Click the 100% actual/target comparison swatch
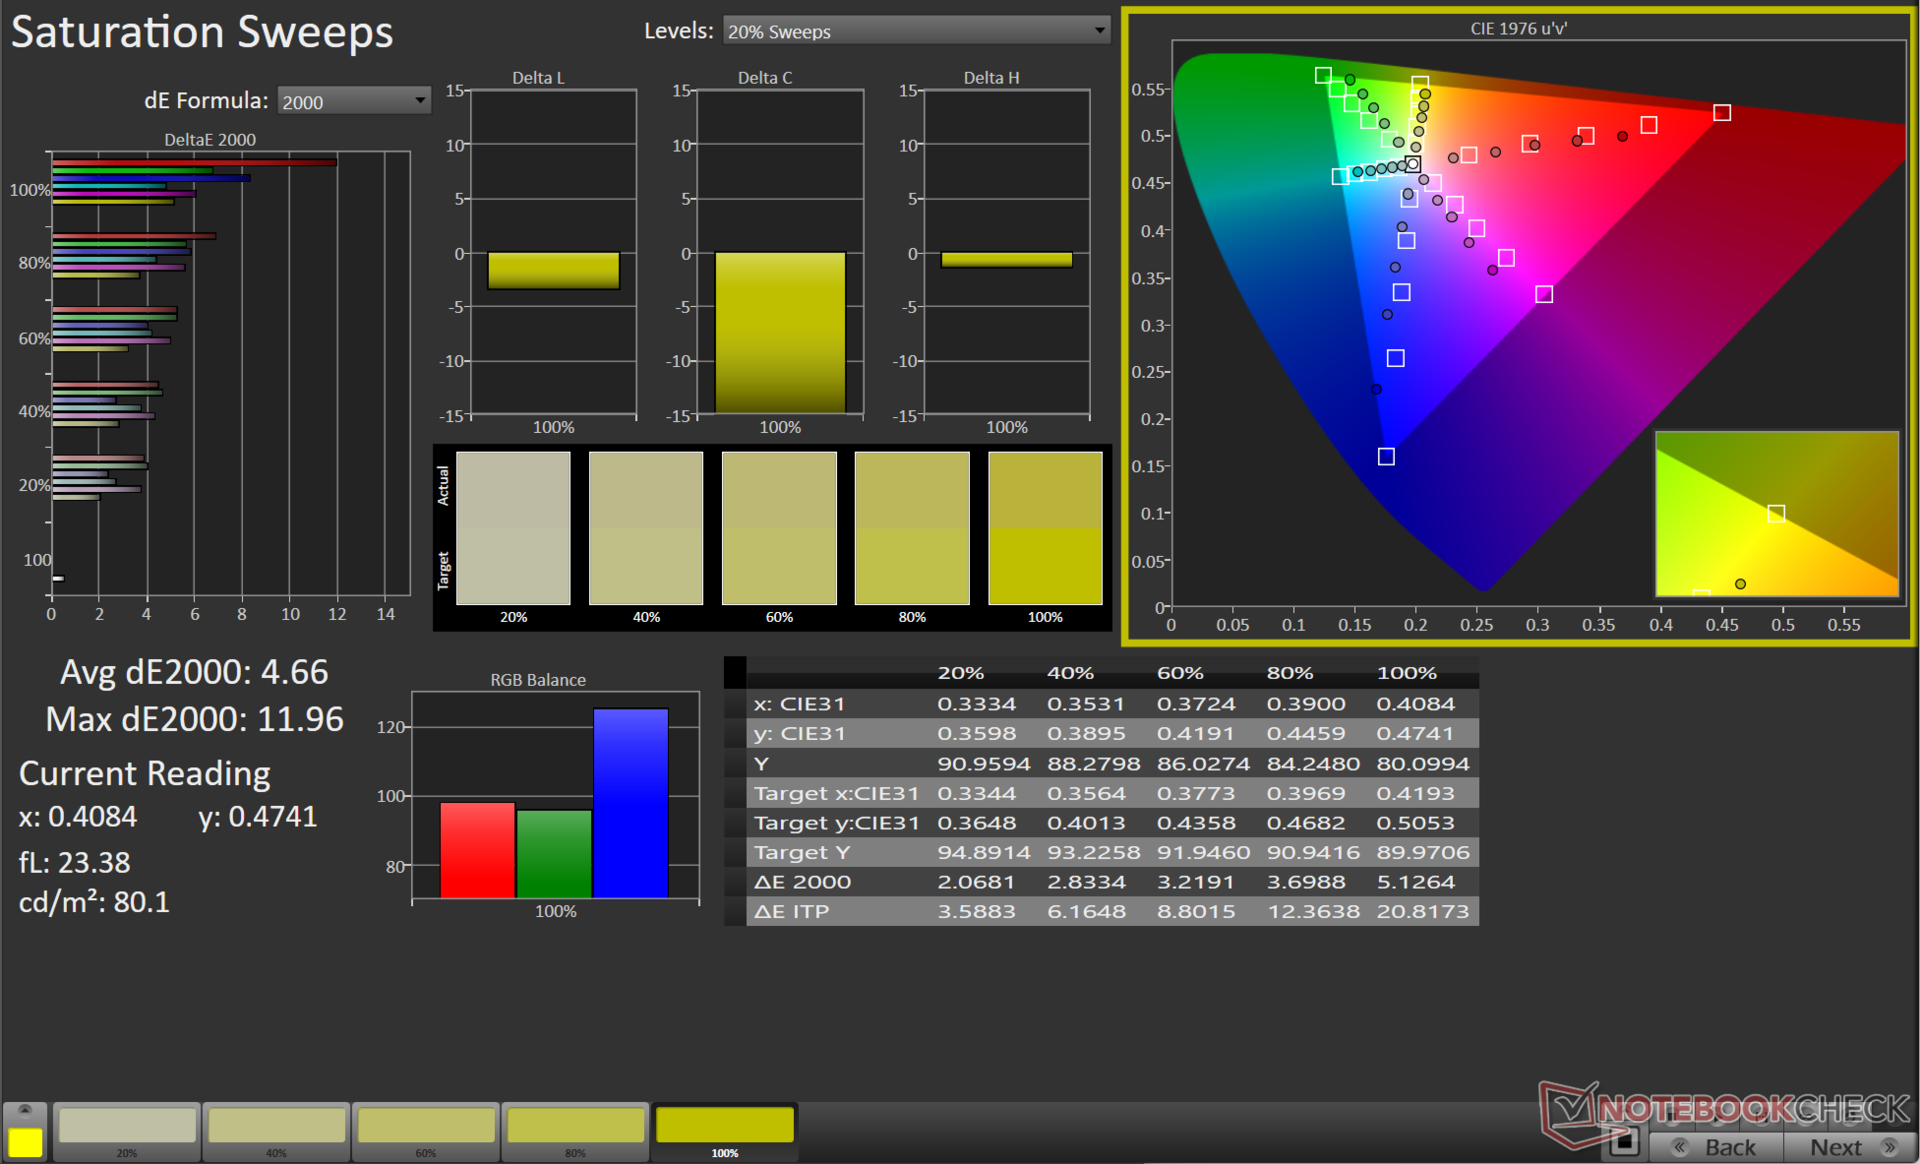The height and width of the screenshot is (1164, 1920). [x=1045, y=528]
